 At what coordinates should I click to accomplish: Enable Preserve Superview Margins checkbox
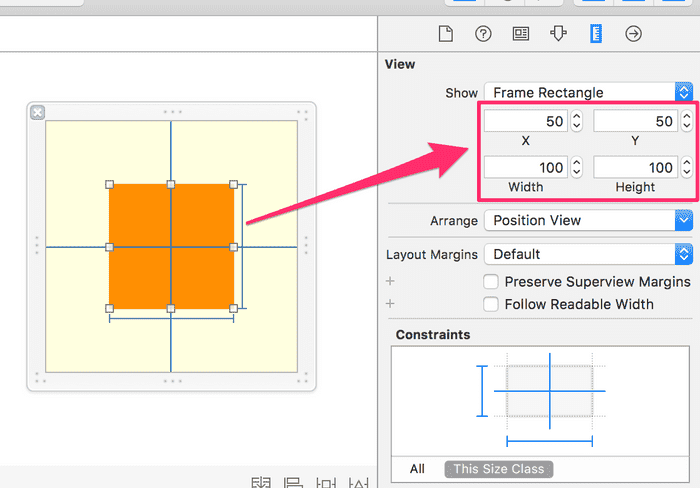tap(491, 282)
